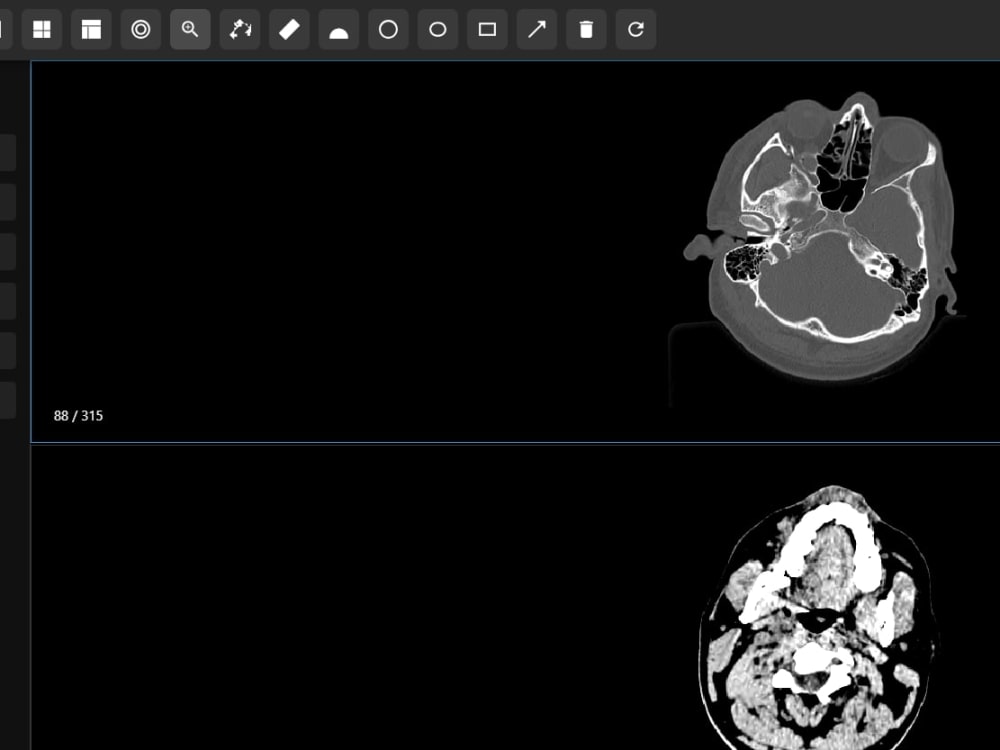
Task: Choose the ellipse ROI tool
Action: [438, 29]
